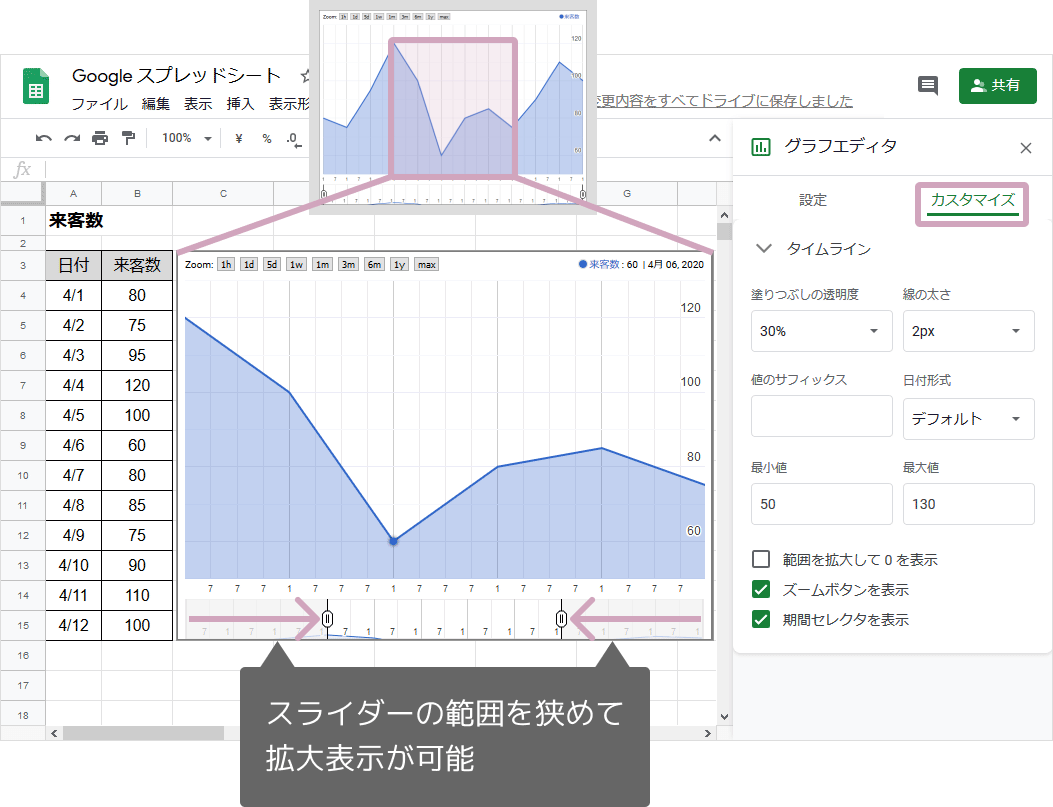Select the cell with value 120
This screenshot has height=807, width=1053.
(x=137, y=385)
